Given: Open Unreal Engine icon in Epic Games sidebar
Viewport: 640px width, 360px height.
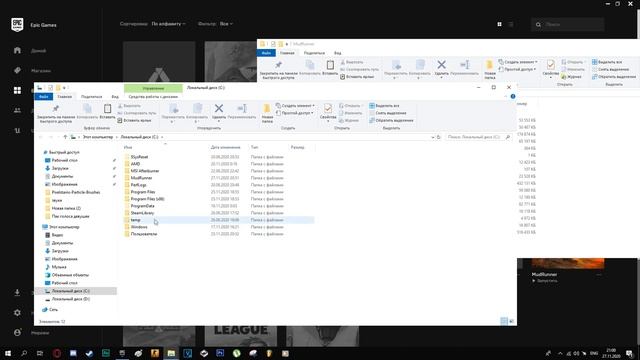Looking at the screenshot, I should (17, 130).
